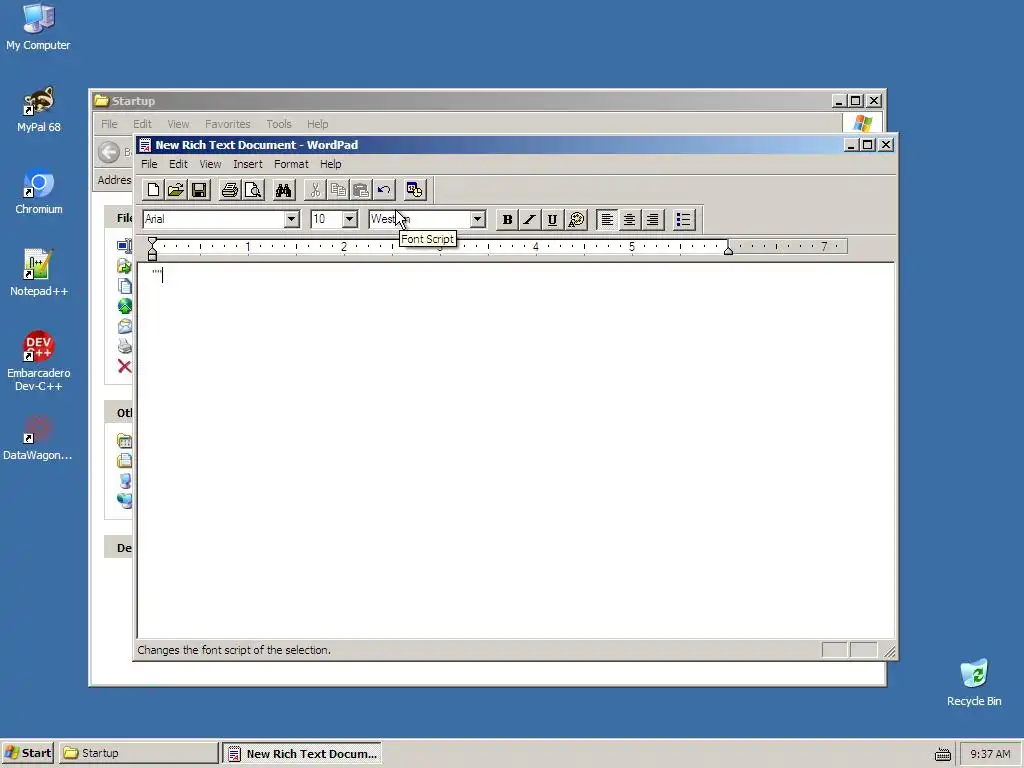
Task: Save the document with floppy disk icon
Action: point(199,190)
